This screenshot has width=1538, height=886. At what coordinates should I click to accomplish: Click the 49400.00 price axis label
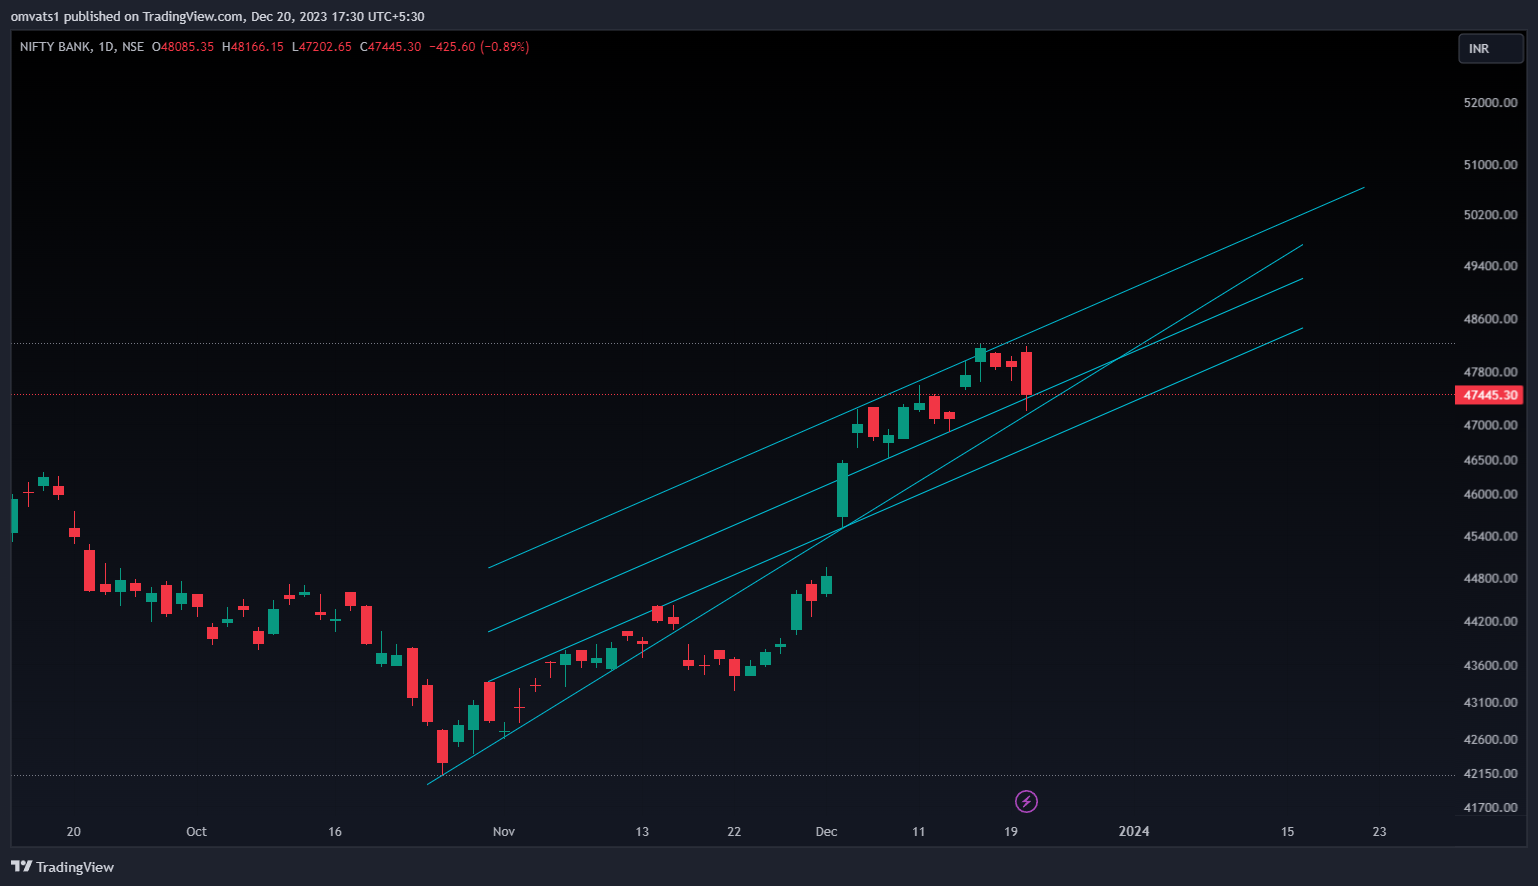(x=1490, y=266)
